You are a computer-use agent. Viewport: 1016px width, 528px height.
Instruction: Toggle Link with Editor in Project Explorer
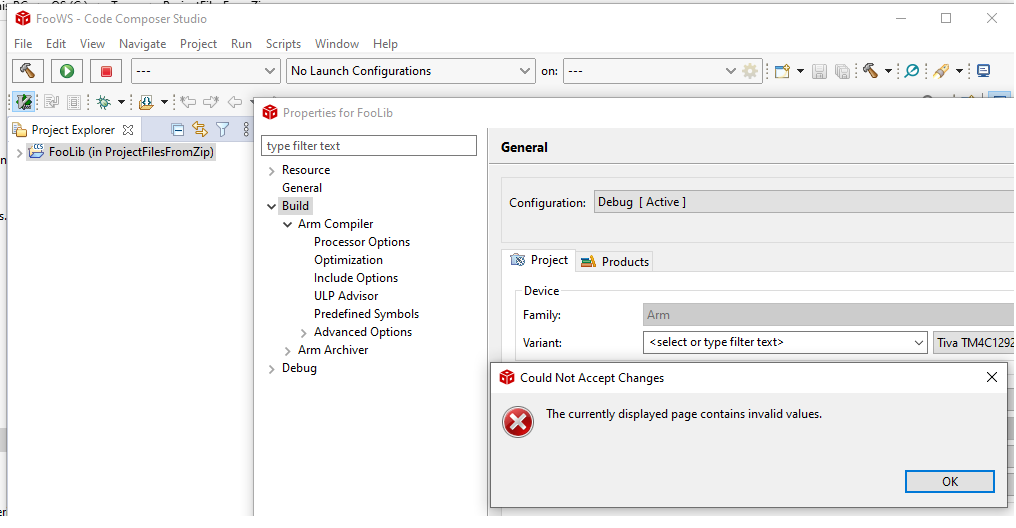pos(200,129)
